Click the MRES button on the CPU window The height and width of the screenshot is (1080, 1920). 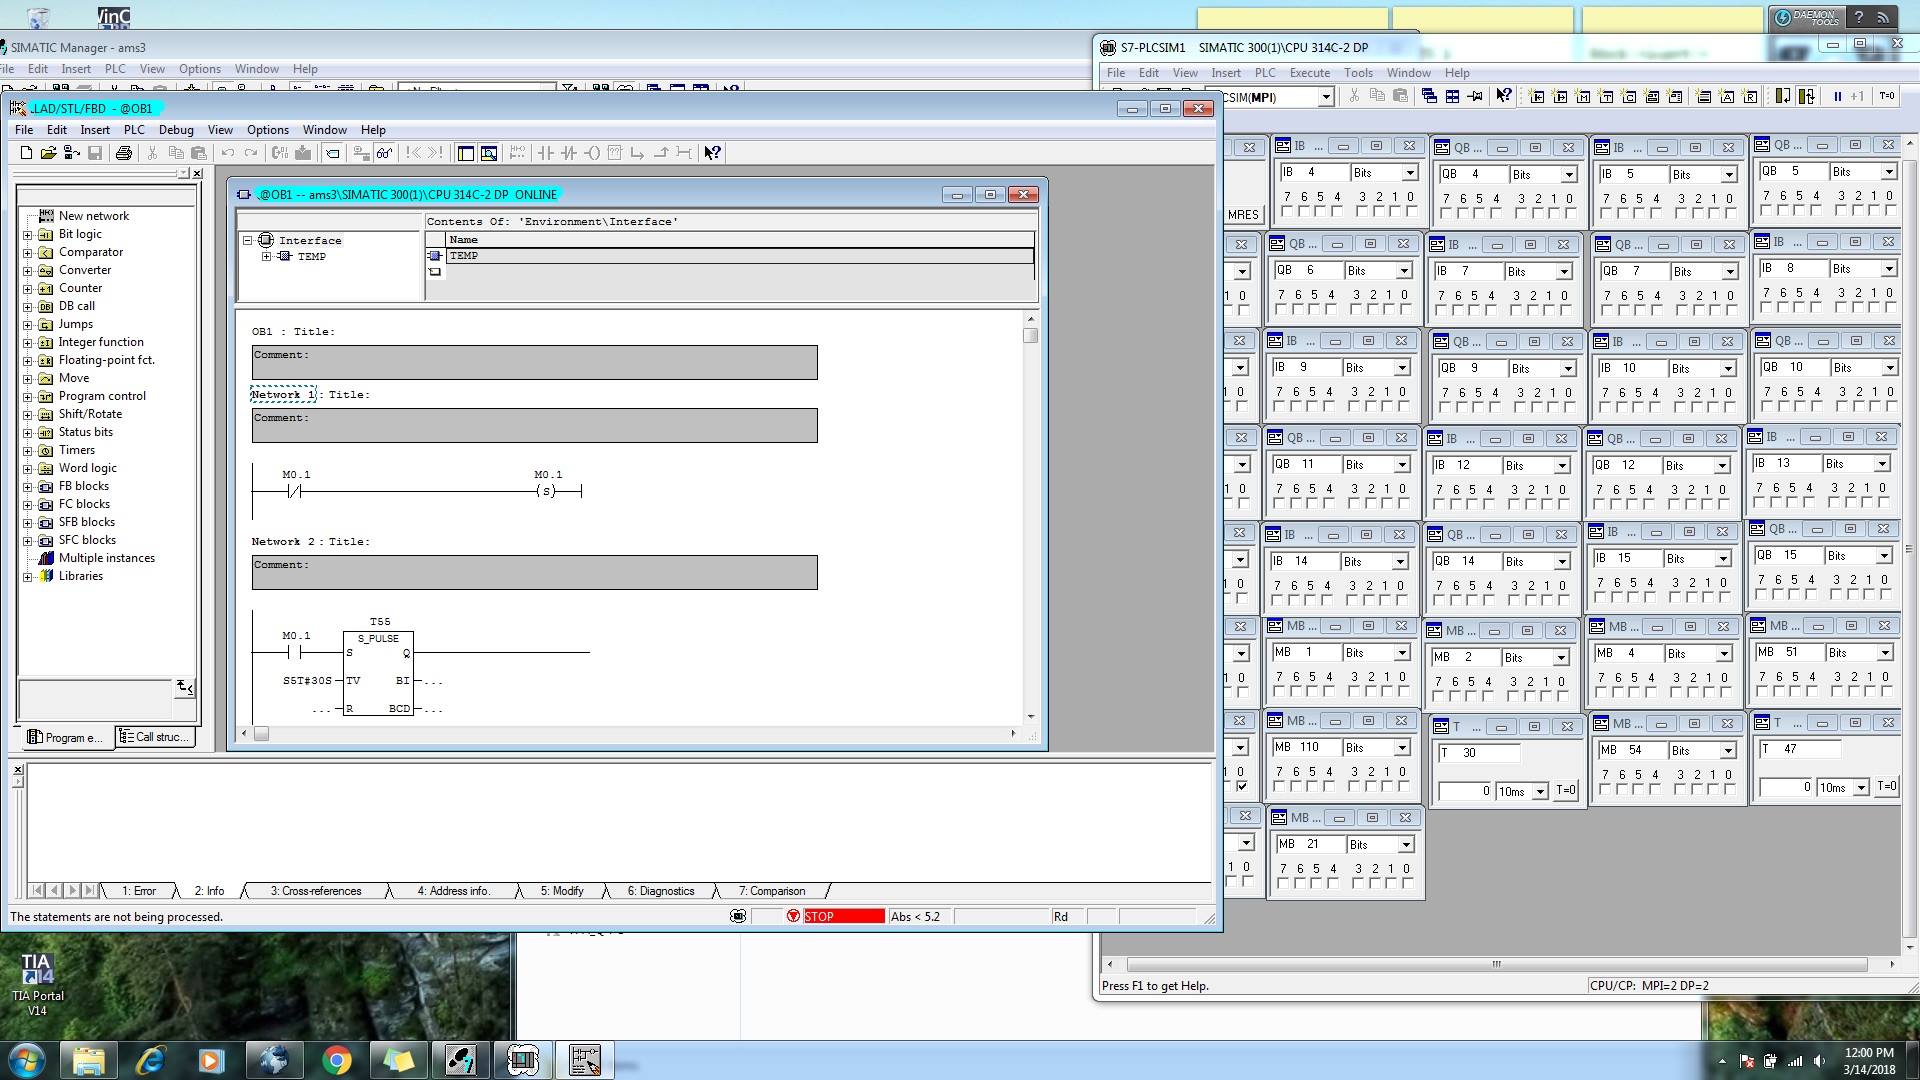point(1243,215)
